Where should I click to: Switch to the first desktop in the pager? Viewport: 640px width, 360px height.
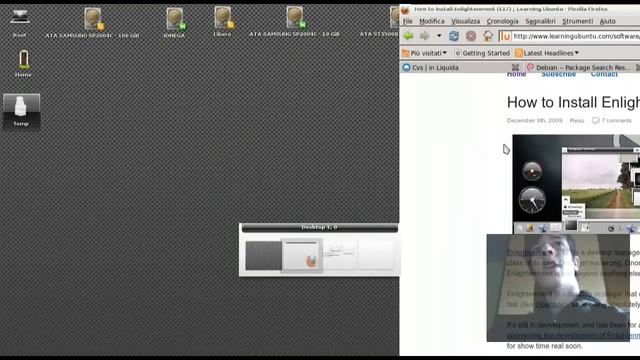pos(263,256)
